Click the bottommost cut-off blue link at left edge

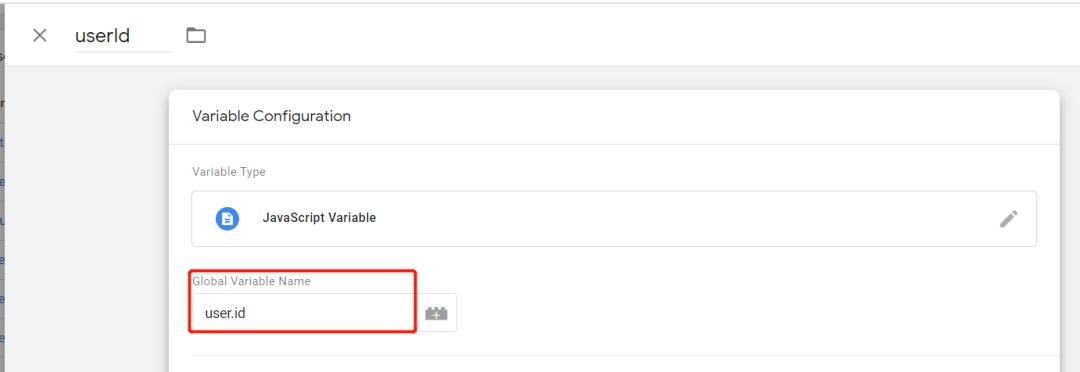click(2, 338)
